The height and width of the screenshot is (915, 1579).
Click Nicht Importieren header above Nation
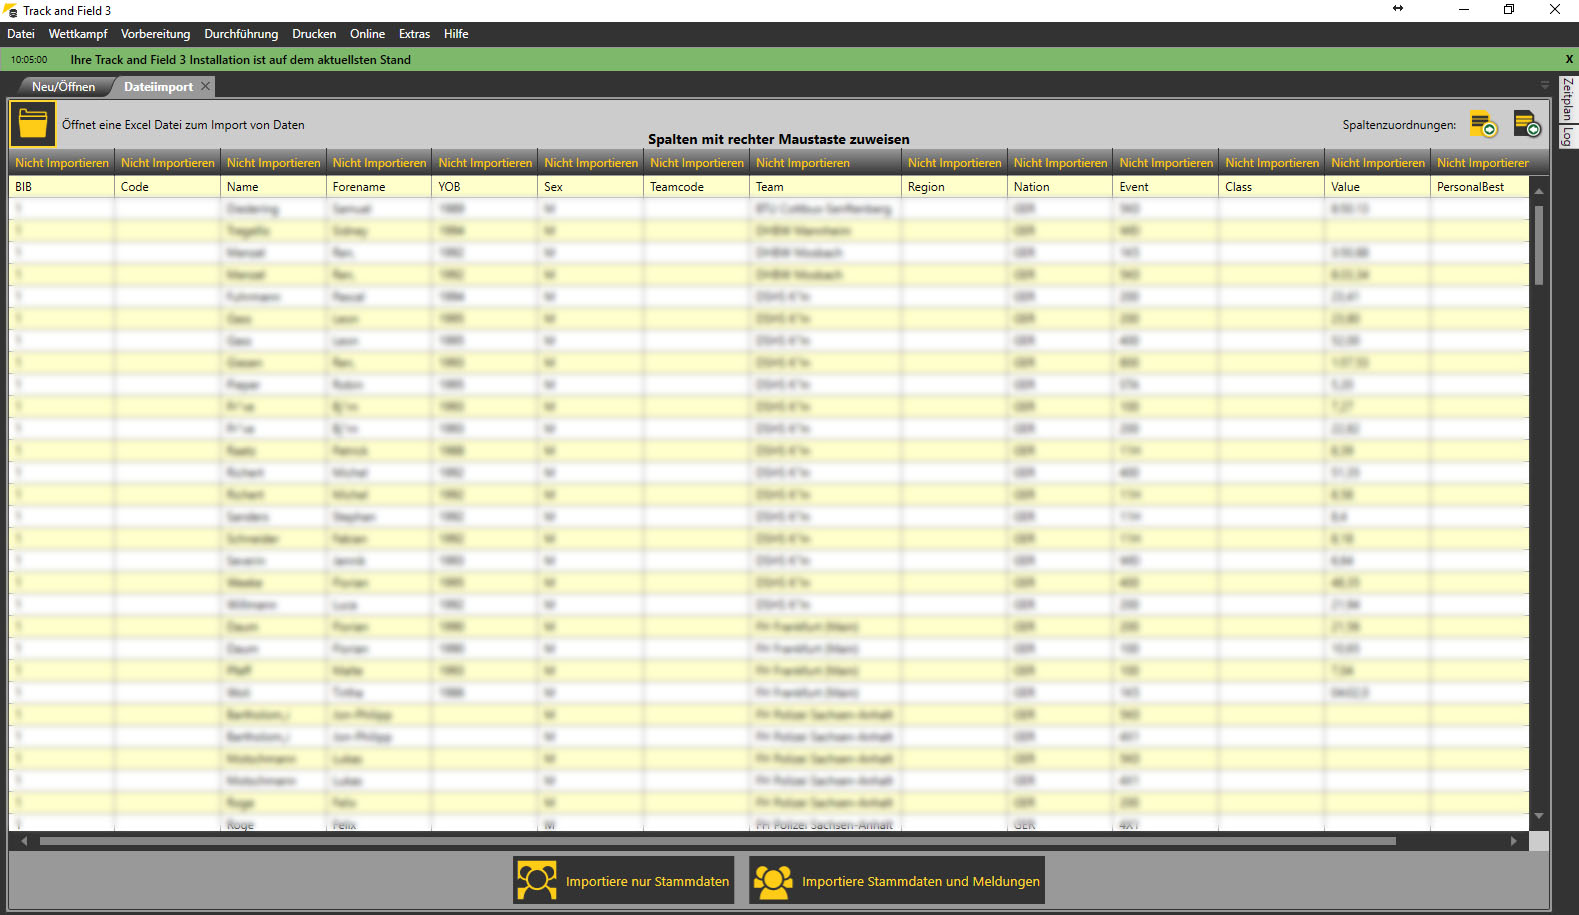coord(1060,162)
